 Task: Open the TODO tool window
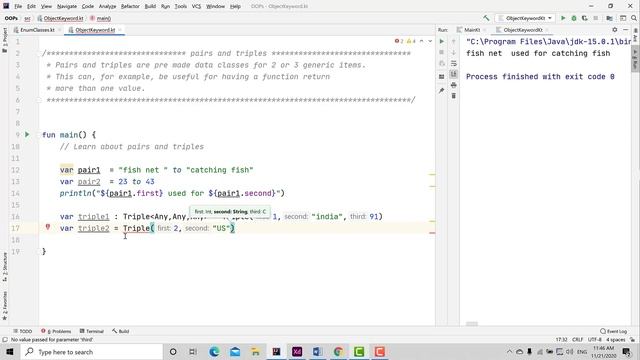[x=23, y=331]
